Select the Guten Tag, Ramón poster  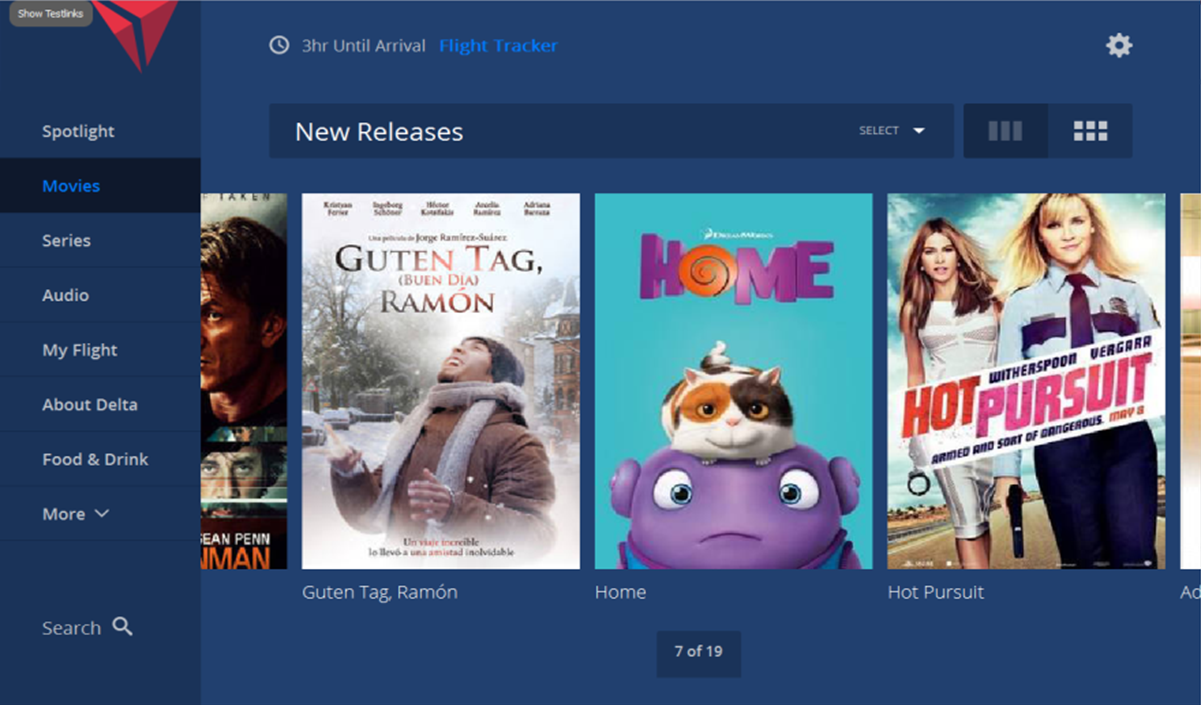[x=441, y=381]
